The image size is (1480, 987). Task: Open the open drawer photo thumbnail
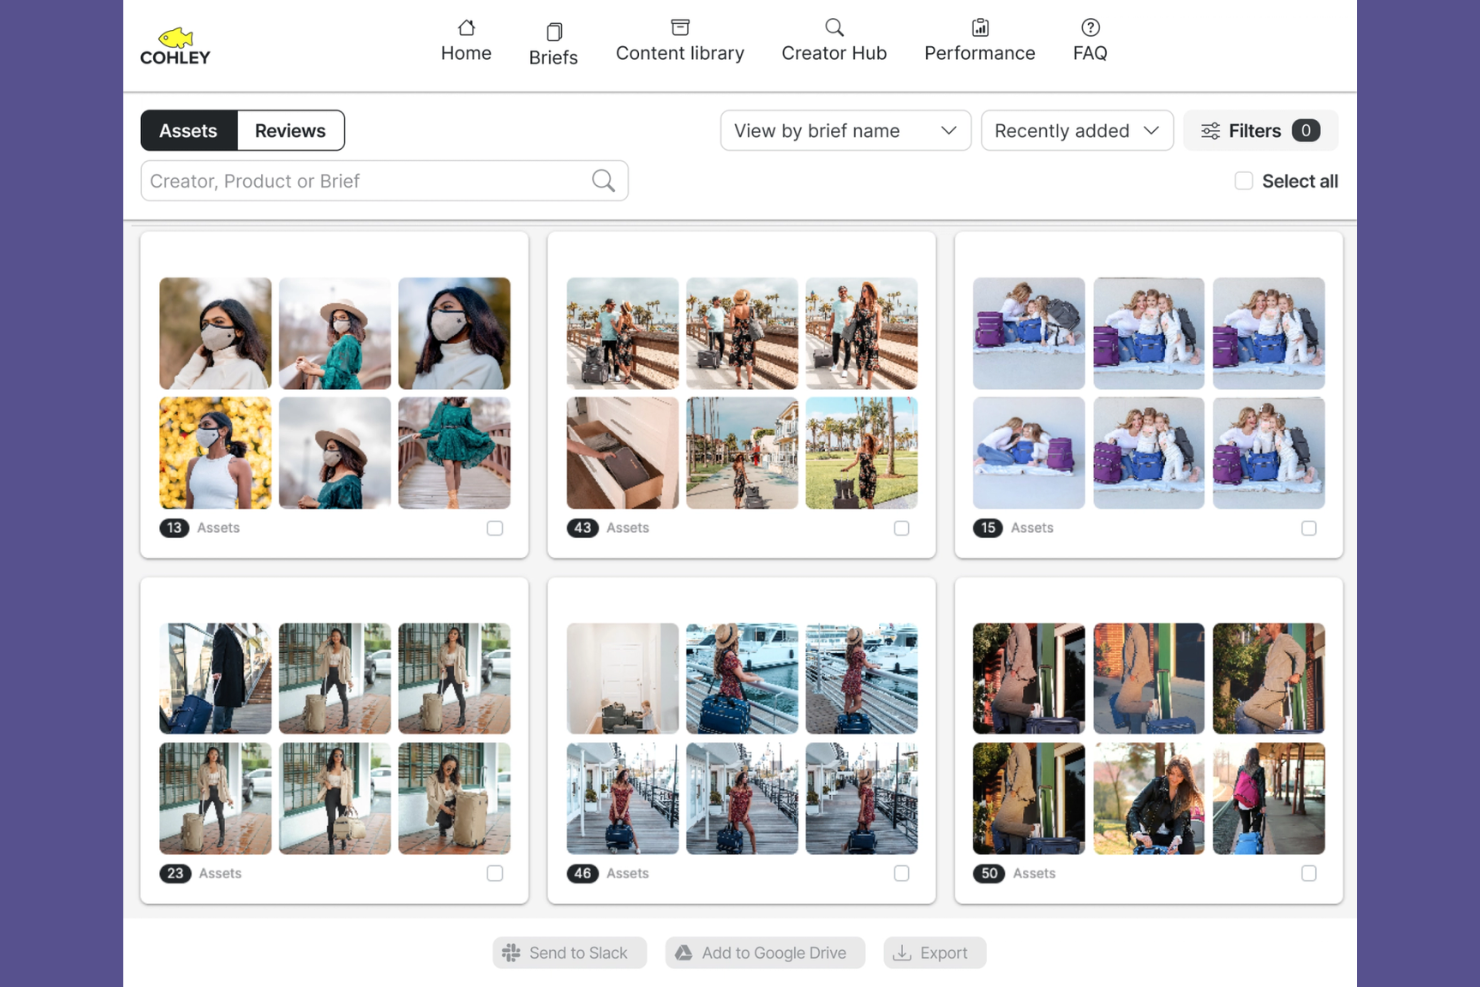622,453
